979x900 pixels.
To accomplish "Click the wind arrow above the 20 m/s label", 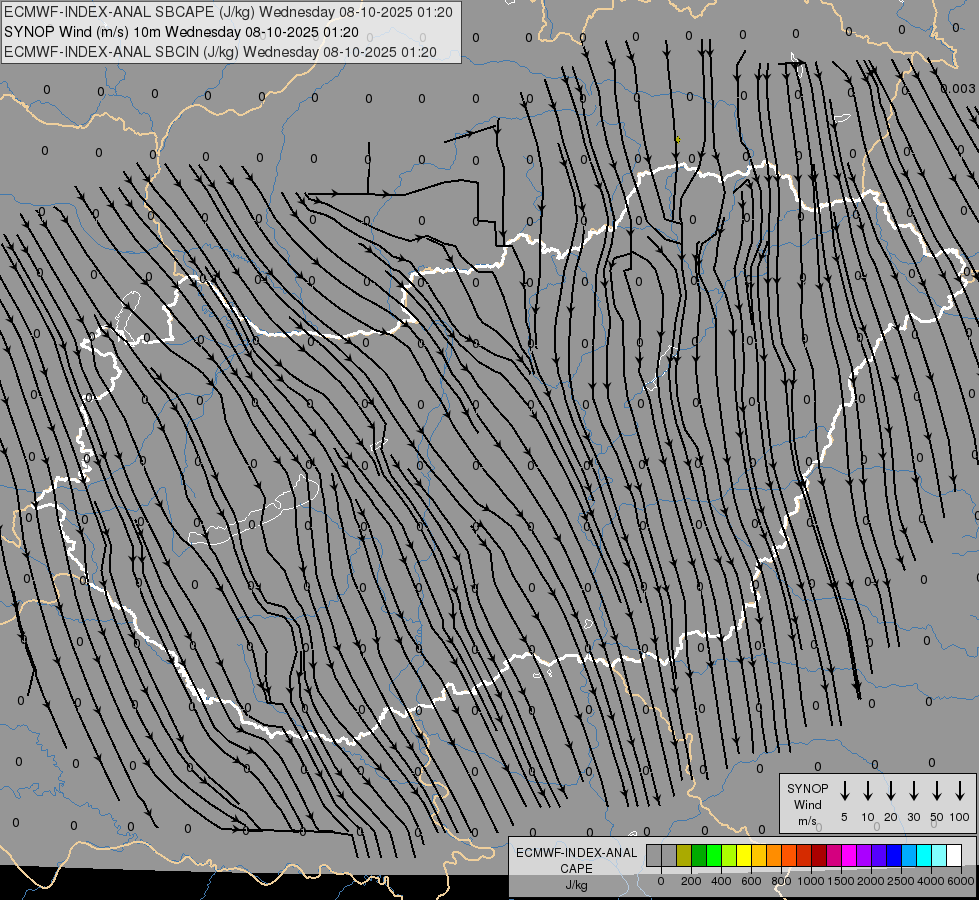I will pyautogui.click(x=891, y=791).
